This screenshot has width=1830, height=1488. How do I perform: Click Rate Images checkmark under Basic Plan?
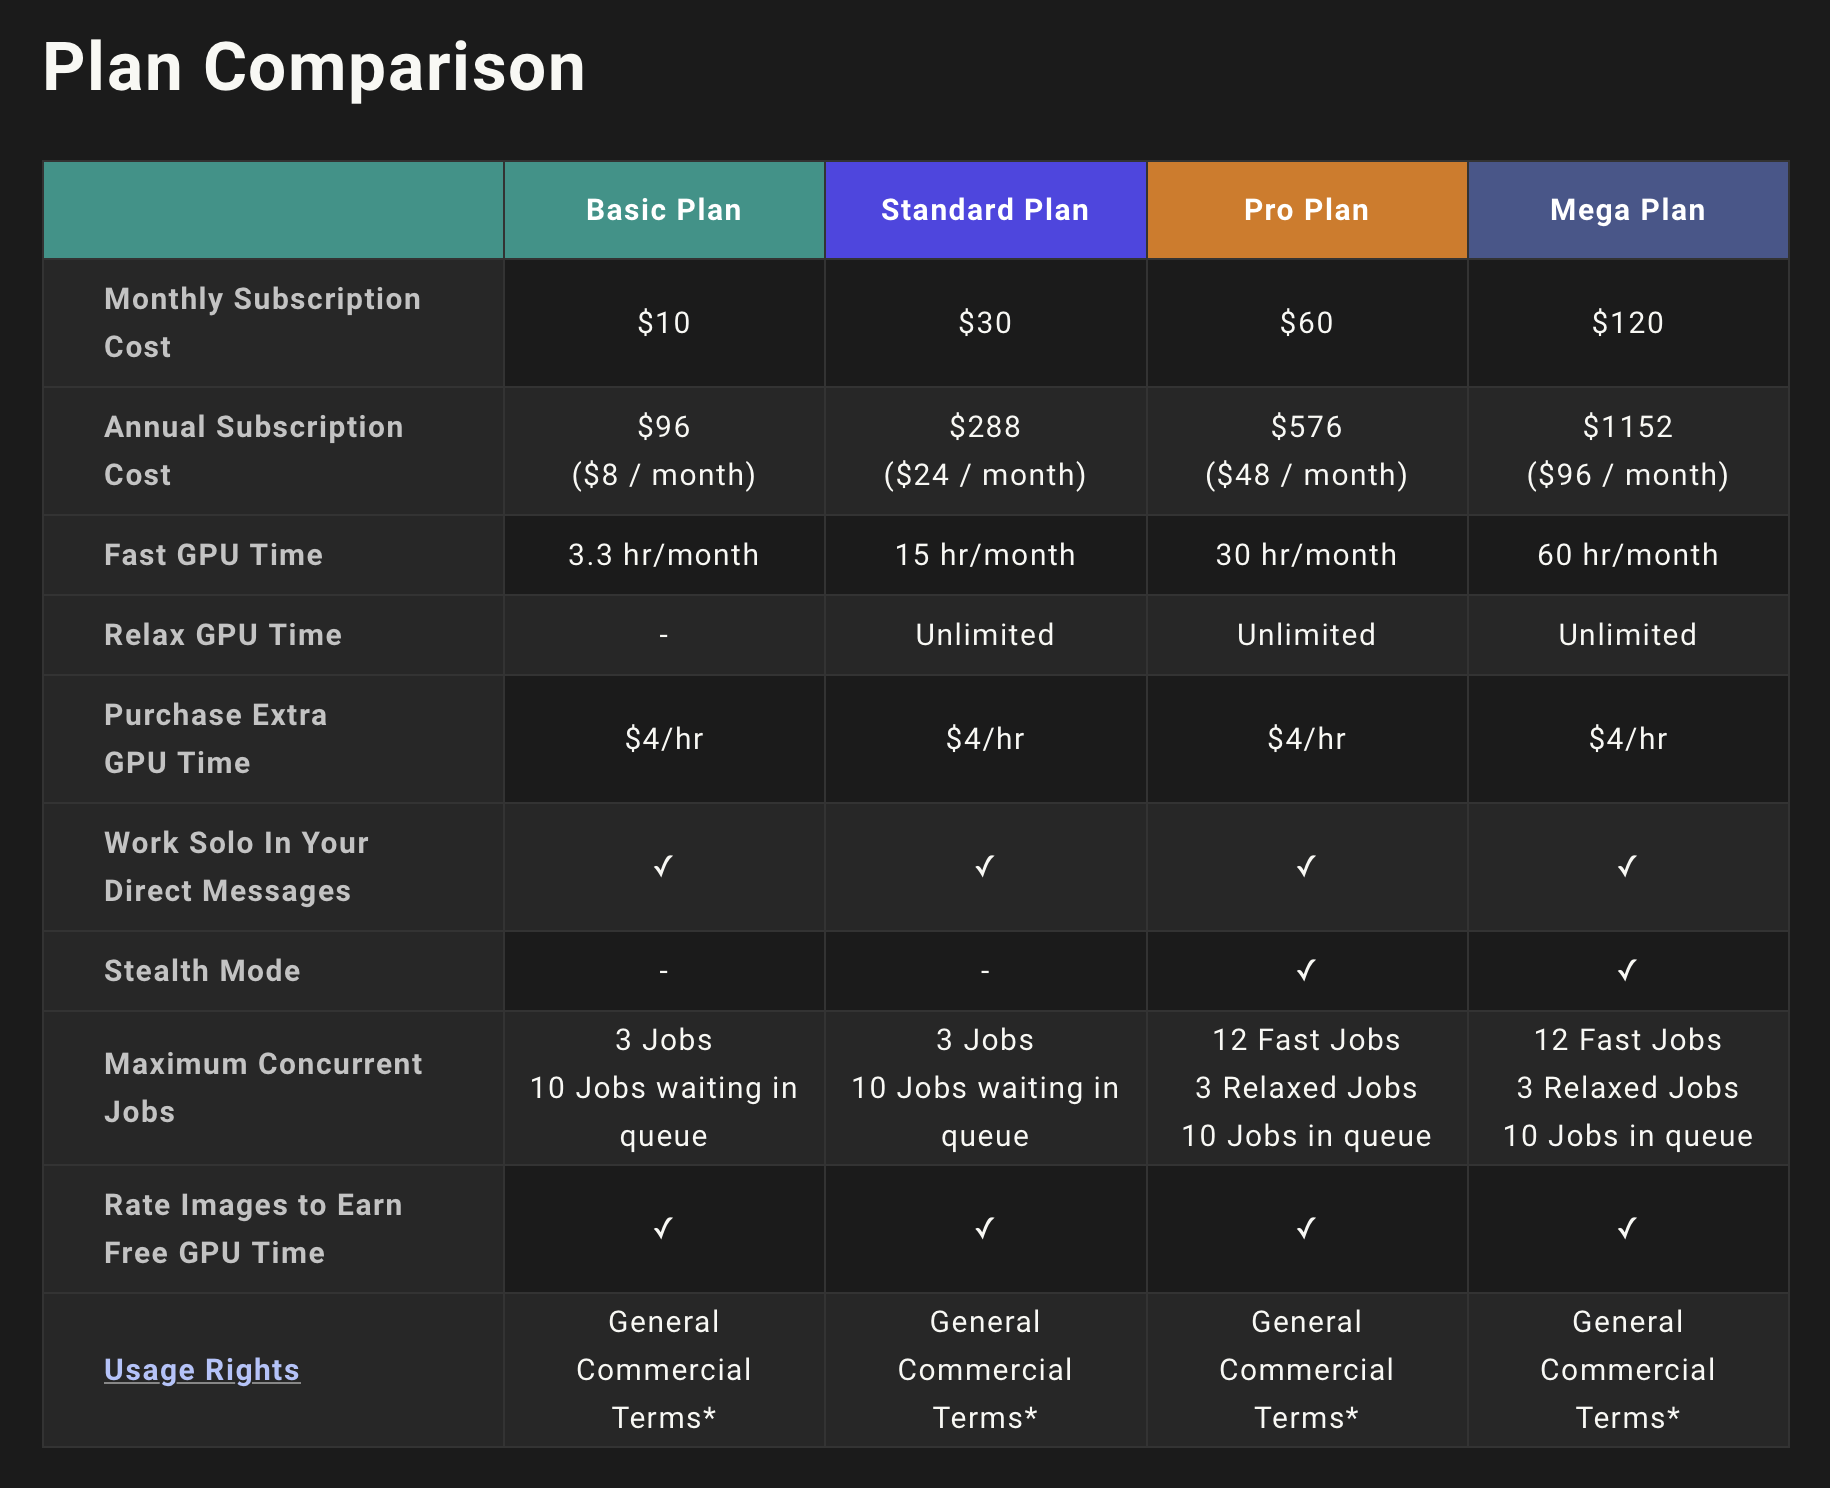(664, 1228)
